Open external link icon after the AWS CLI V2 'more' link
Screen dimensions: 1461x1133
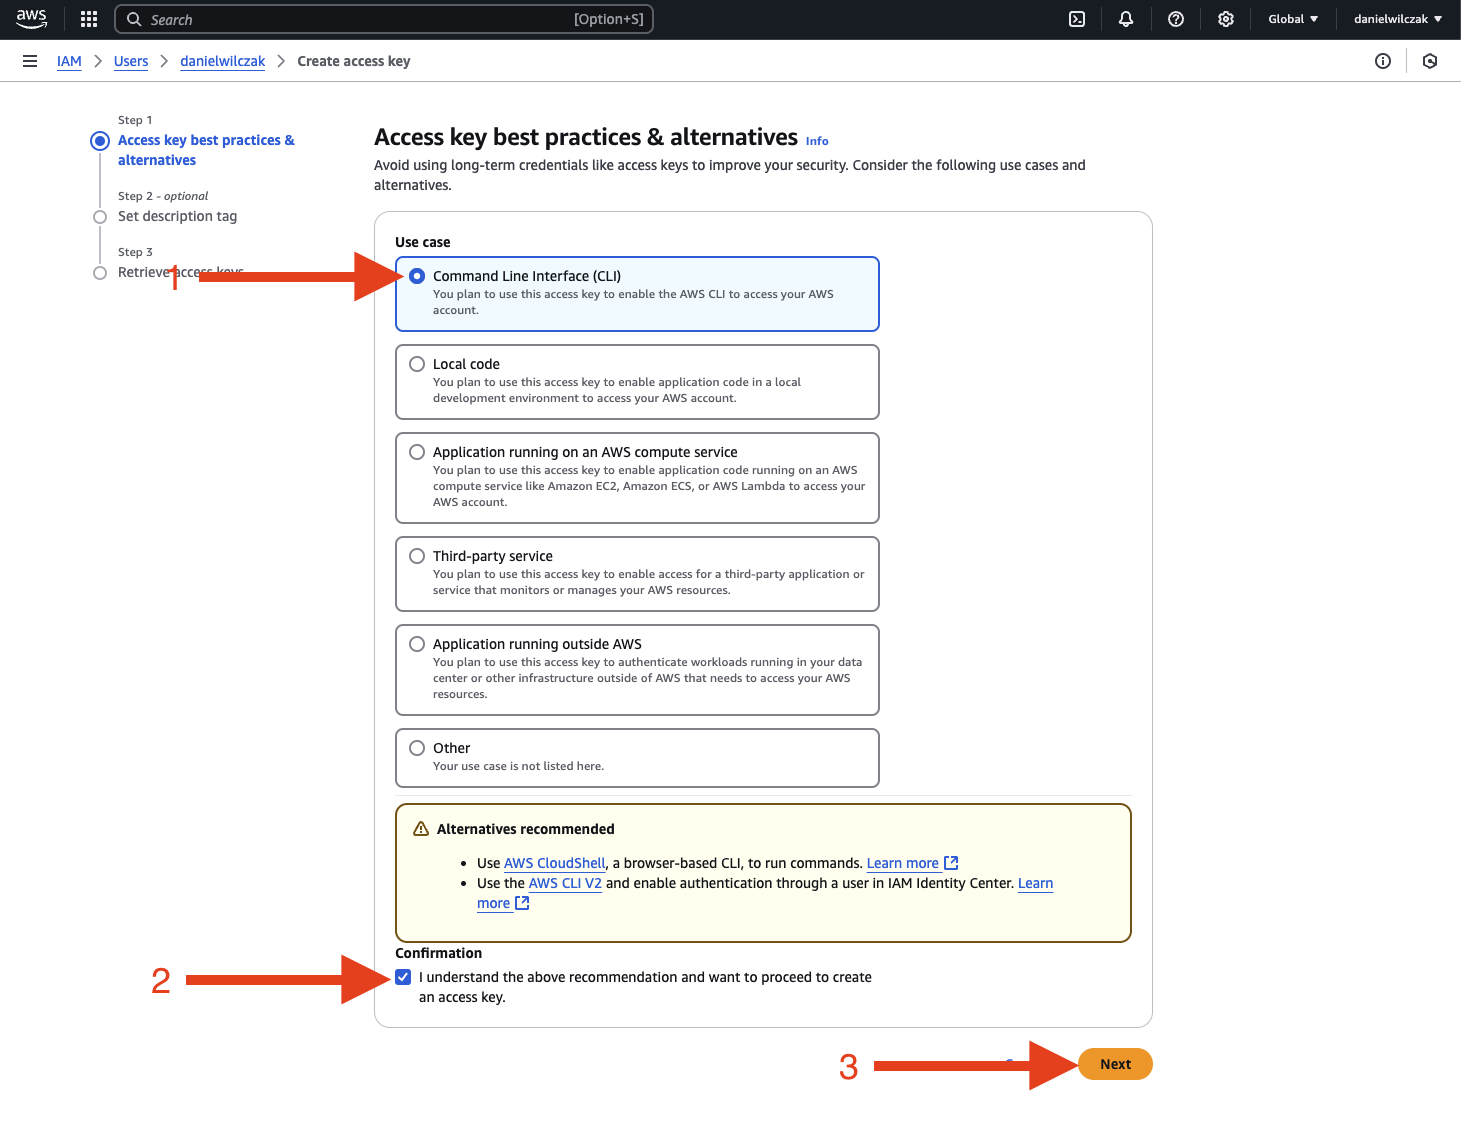point(522,903)
